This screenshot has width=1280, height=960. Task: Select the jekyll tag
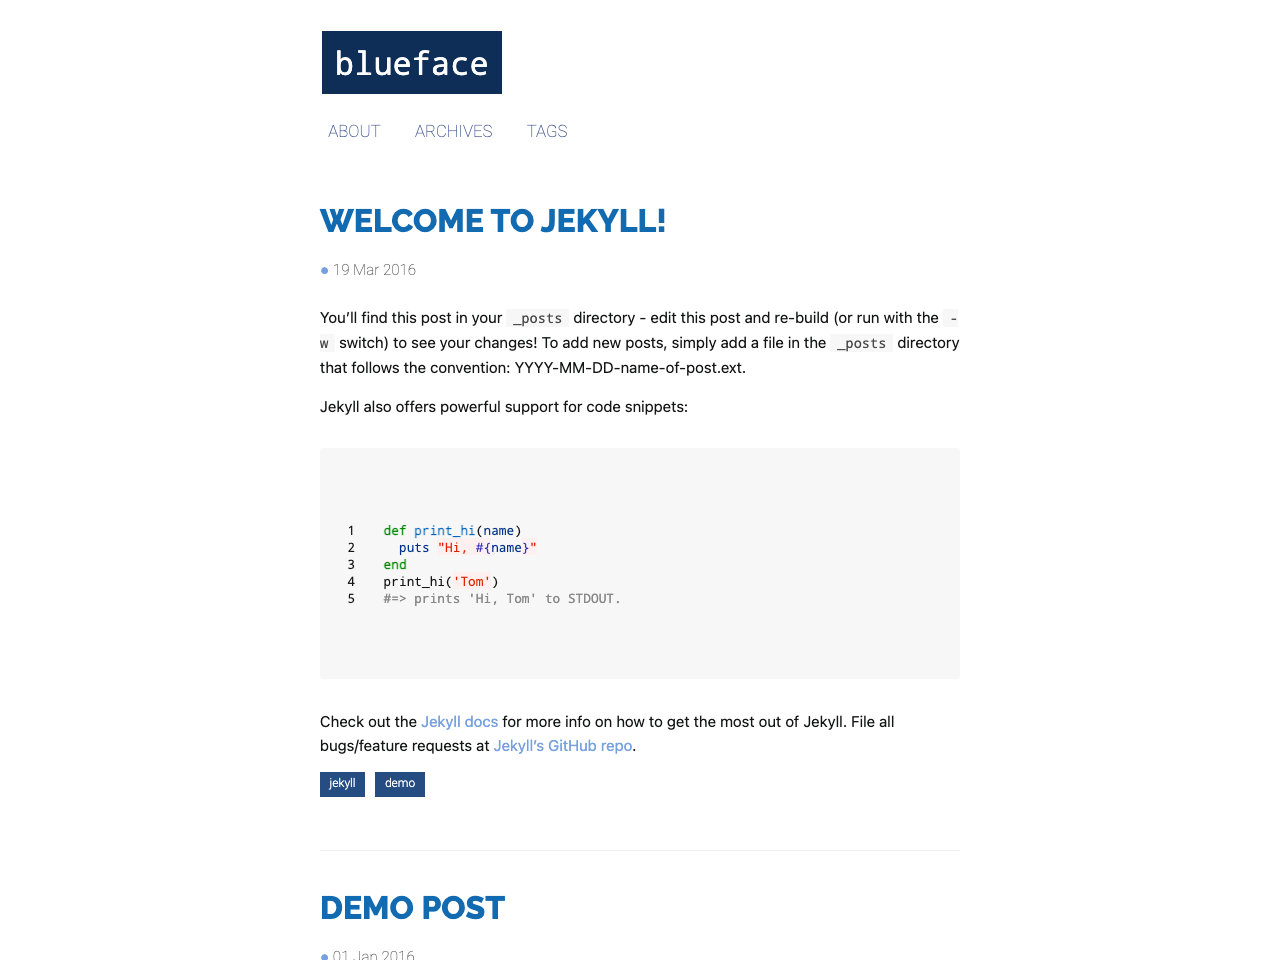coord(342,784)
